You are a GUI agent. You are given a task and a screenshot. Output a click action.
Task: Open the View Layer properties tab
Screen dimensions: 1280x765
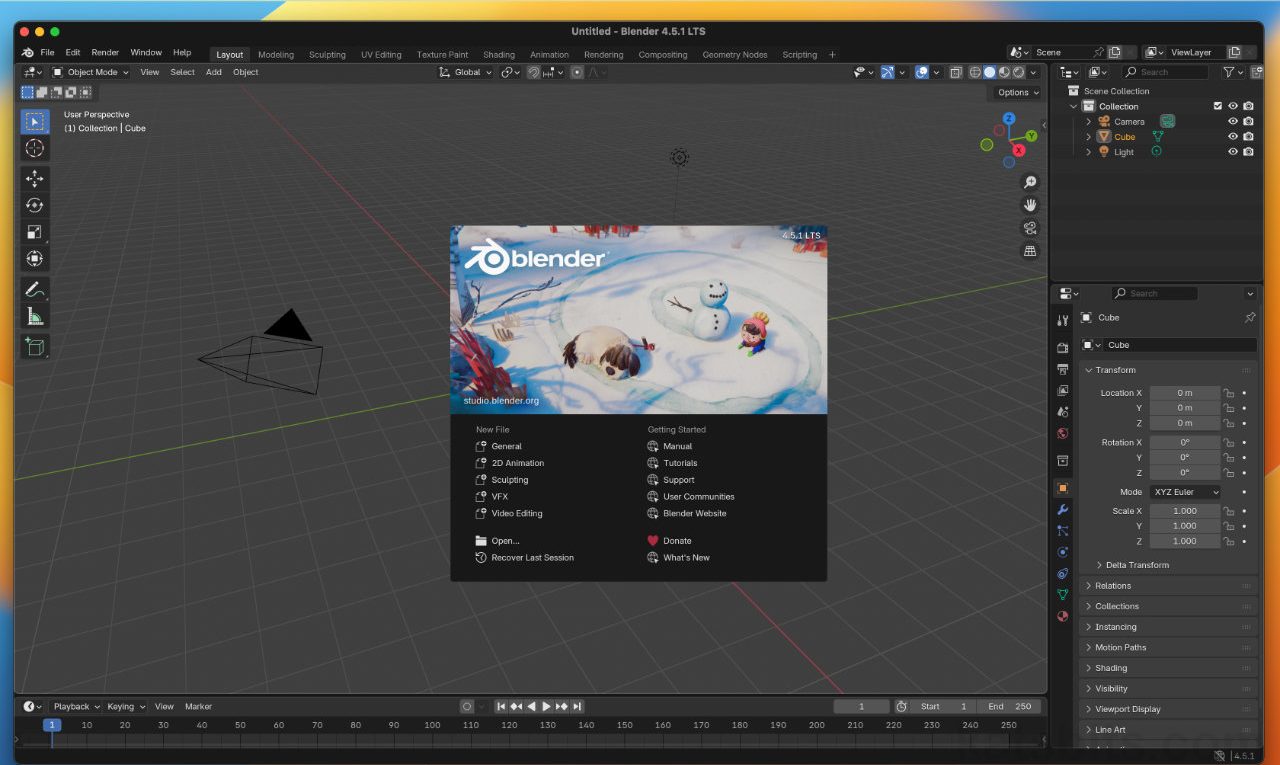(x=1063, y=390)
